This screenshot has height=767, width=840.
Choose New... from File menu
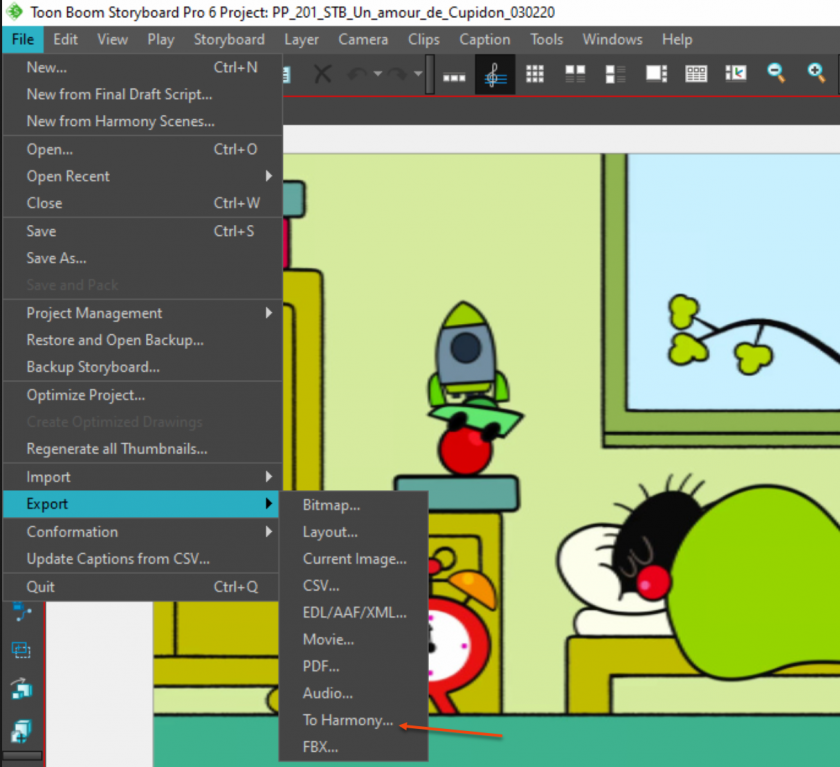pos(142,67)
